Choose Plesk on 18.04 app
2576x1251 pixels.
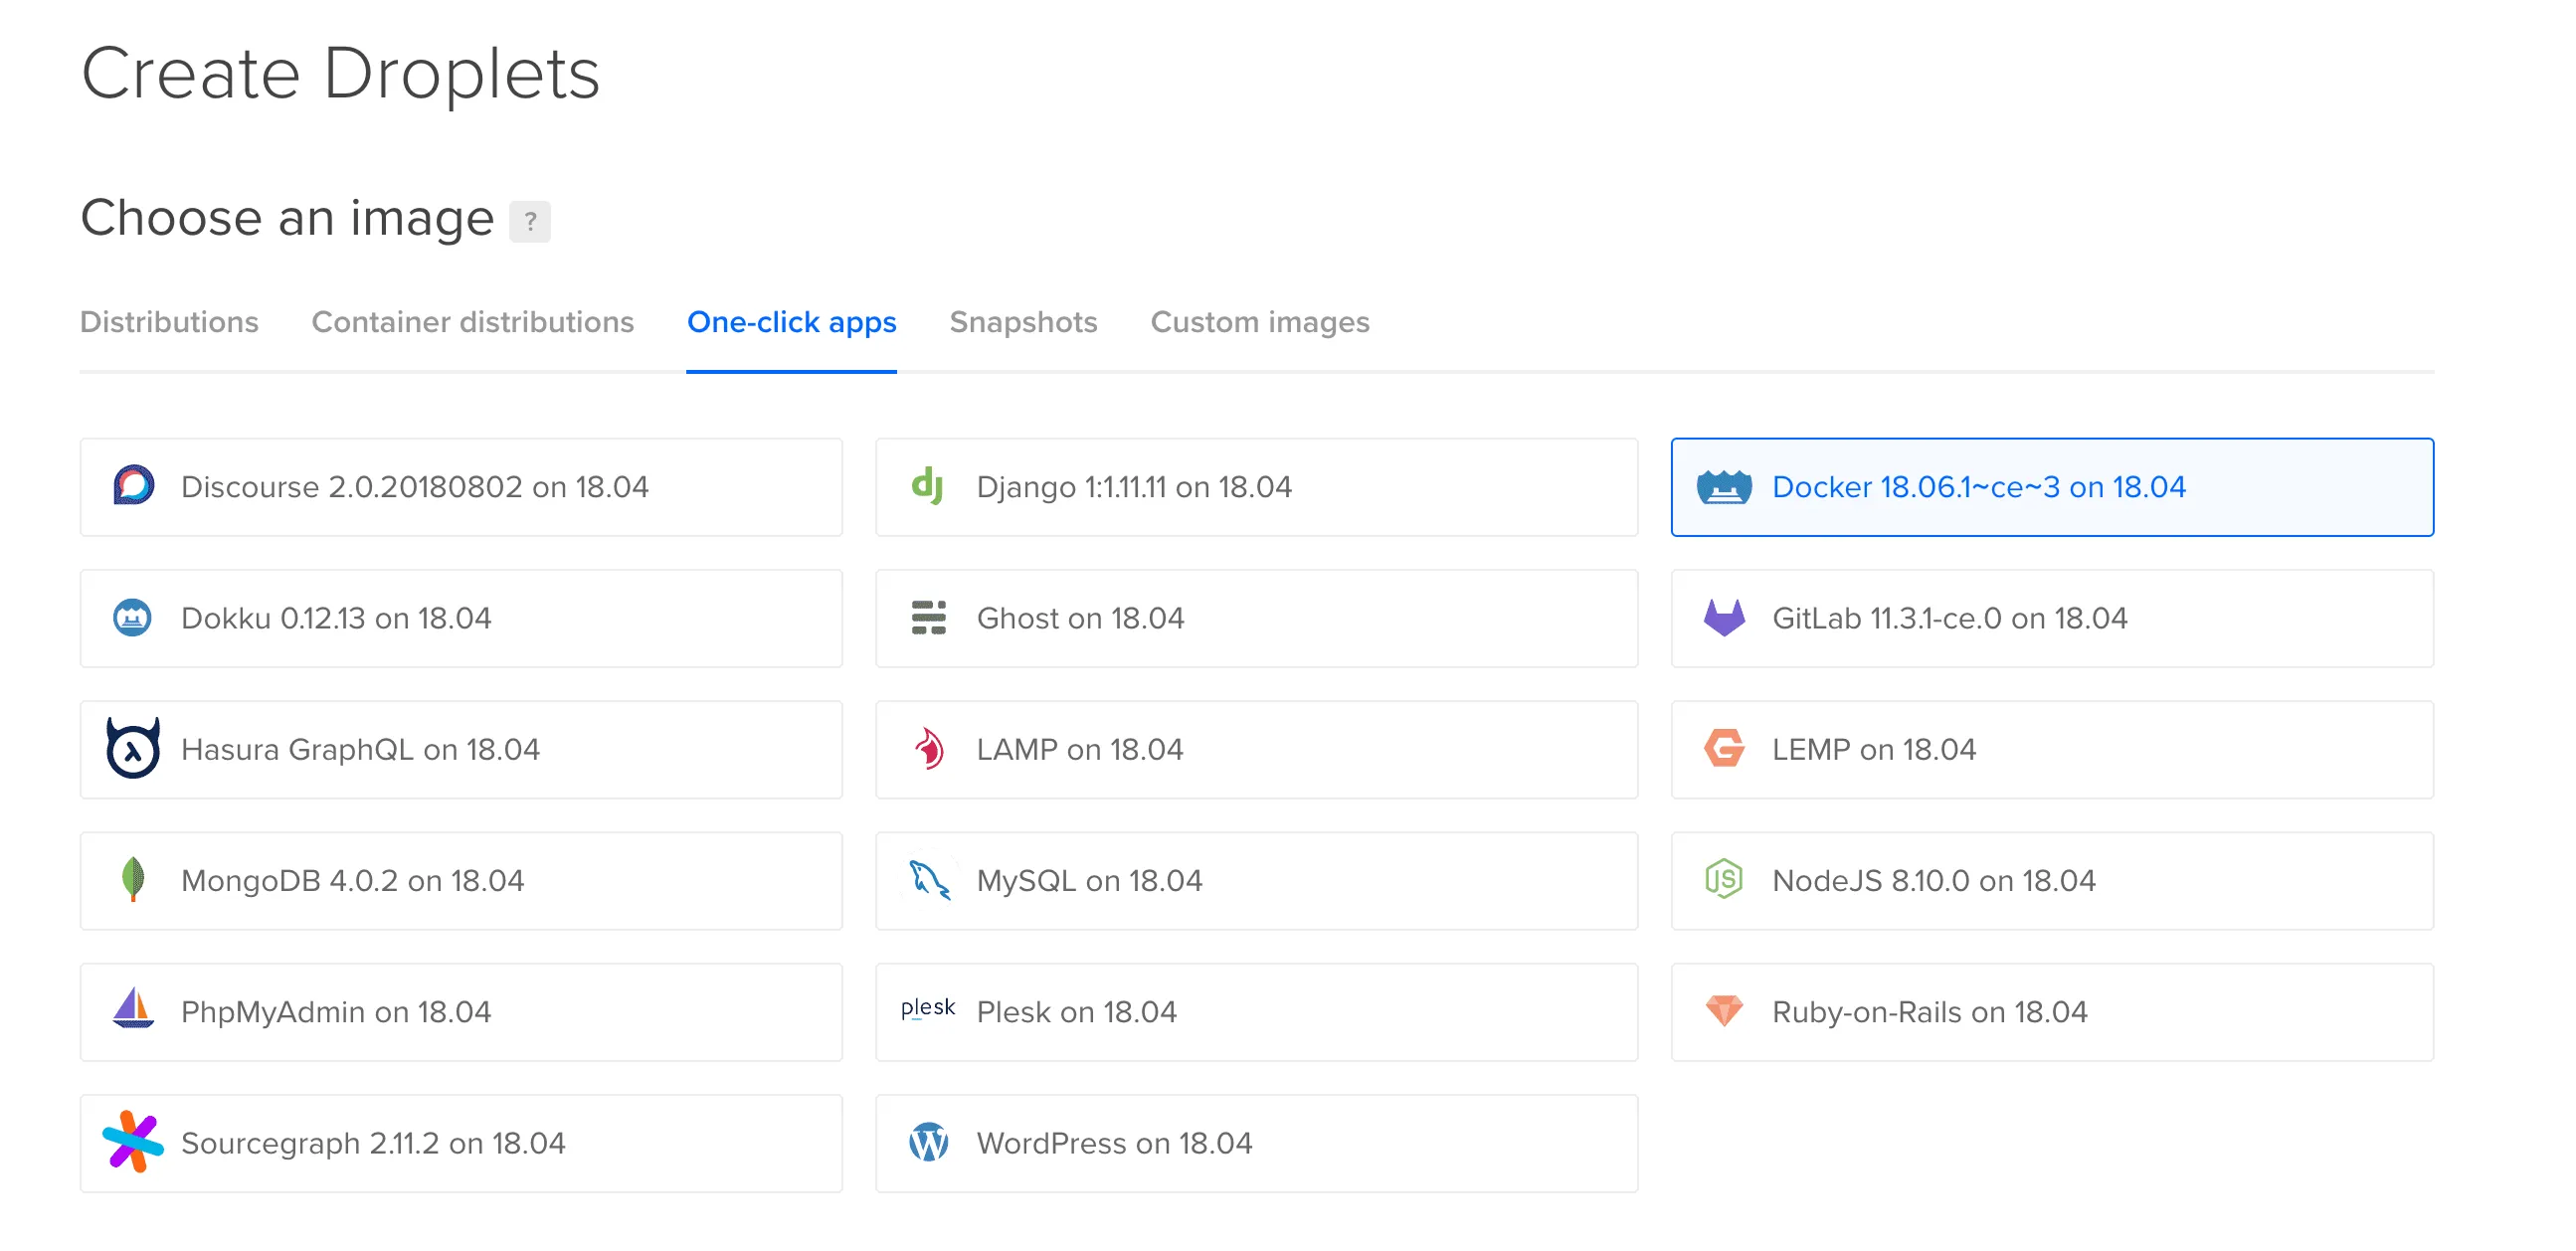click(1256, 1011)
